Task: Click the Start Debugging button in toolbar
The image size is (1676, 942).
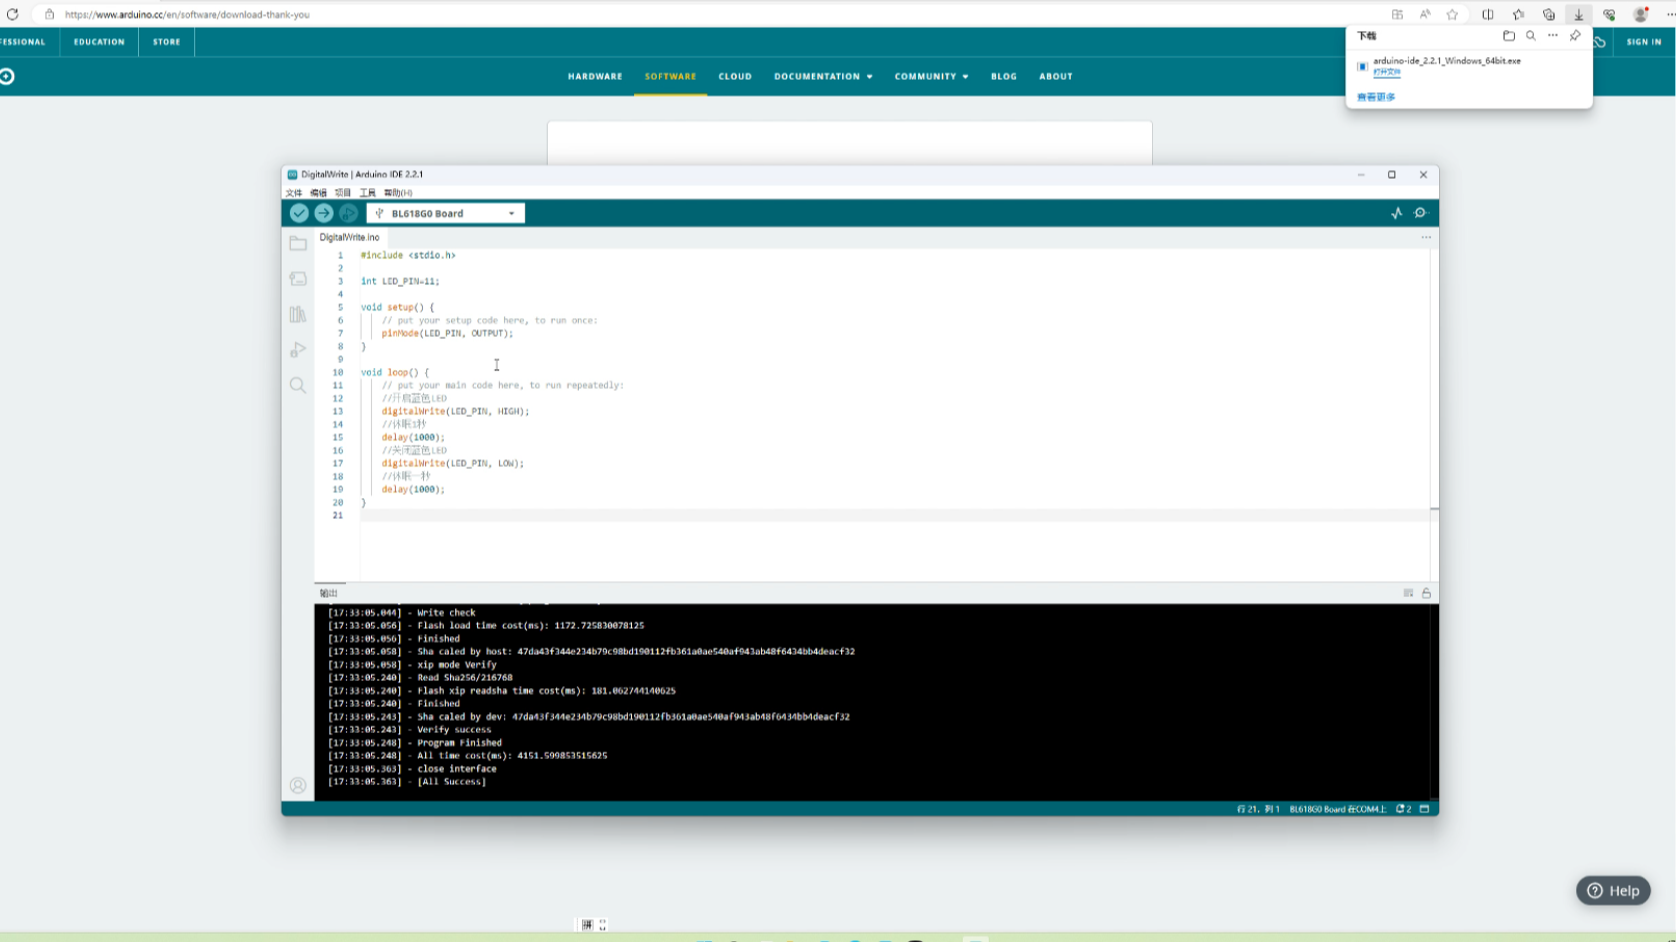Action: pos(348,213)
